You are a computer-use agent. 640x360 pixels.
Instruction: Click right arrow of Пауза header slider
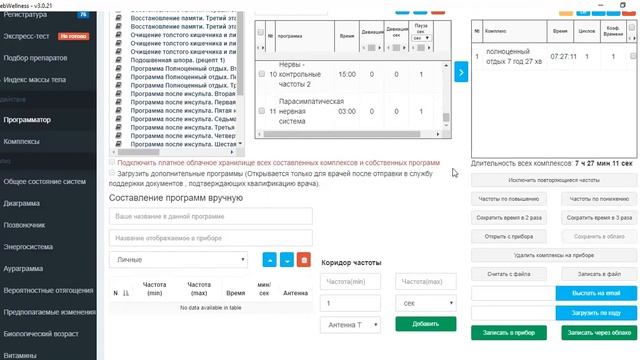[429, 48]
